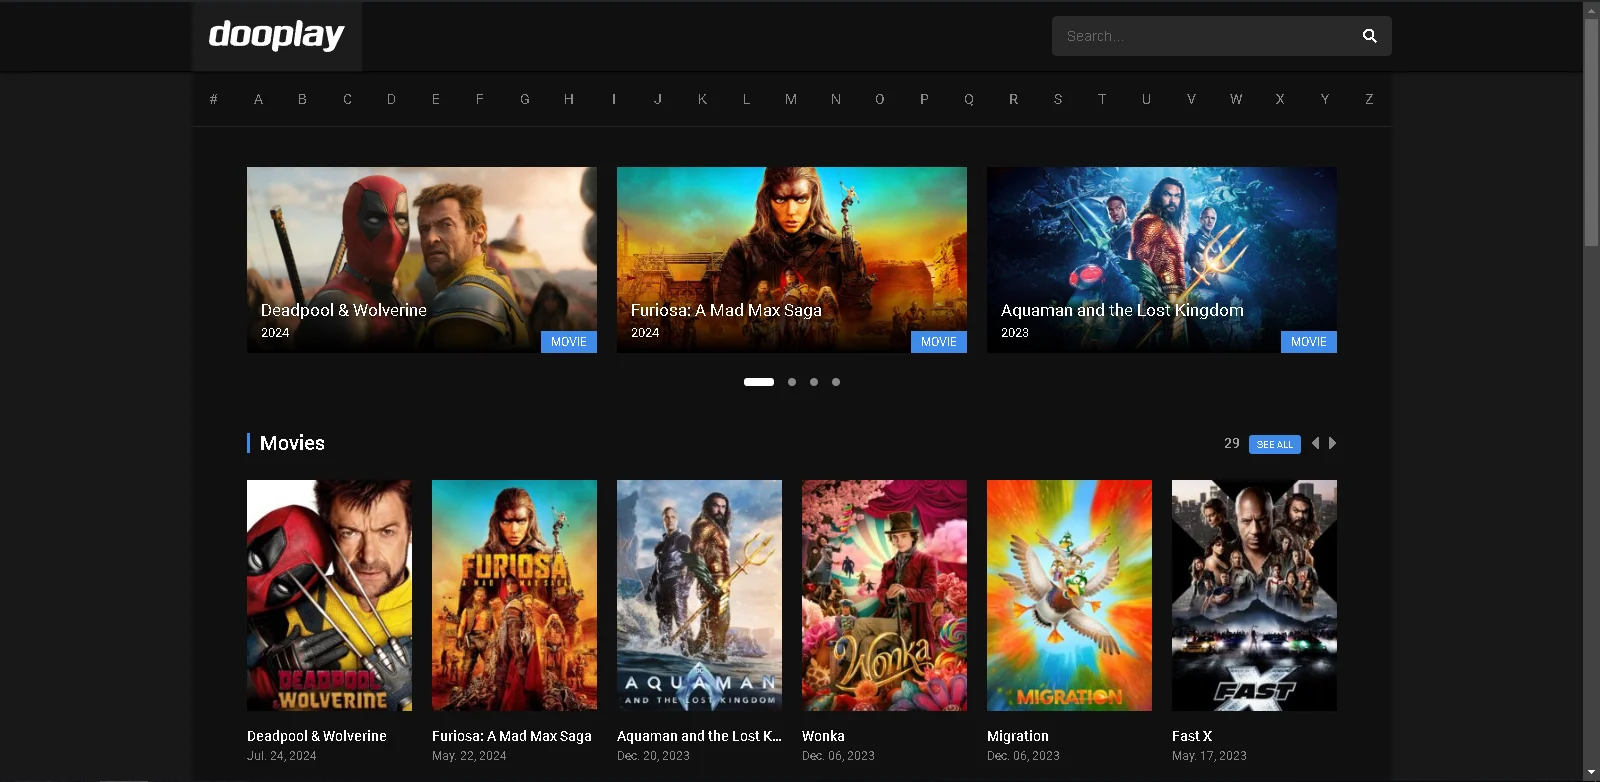
Task: Open Furiosa: A Mad Max Saga featured banner
Action: tap(792, 260)
